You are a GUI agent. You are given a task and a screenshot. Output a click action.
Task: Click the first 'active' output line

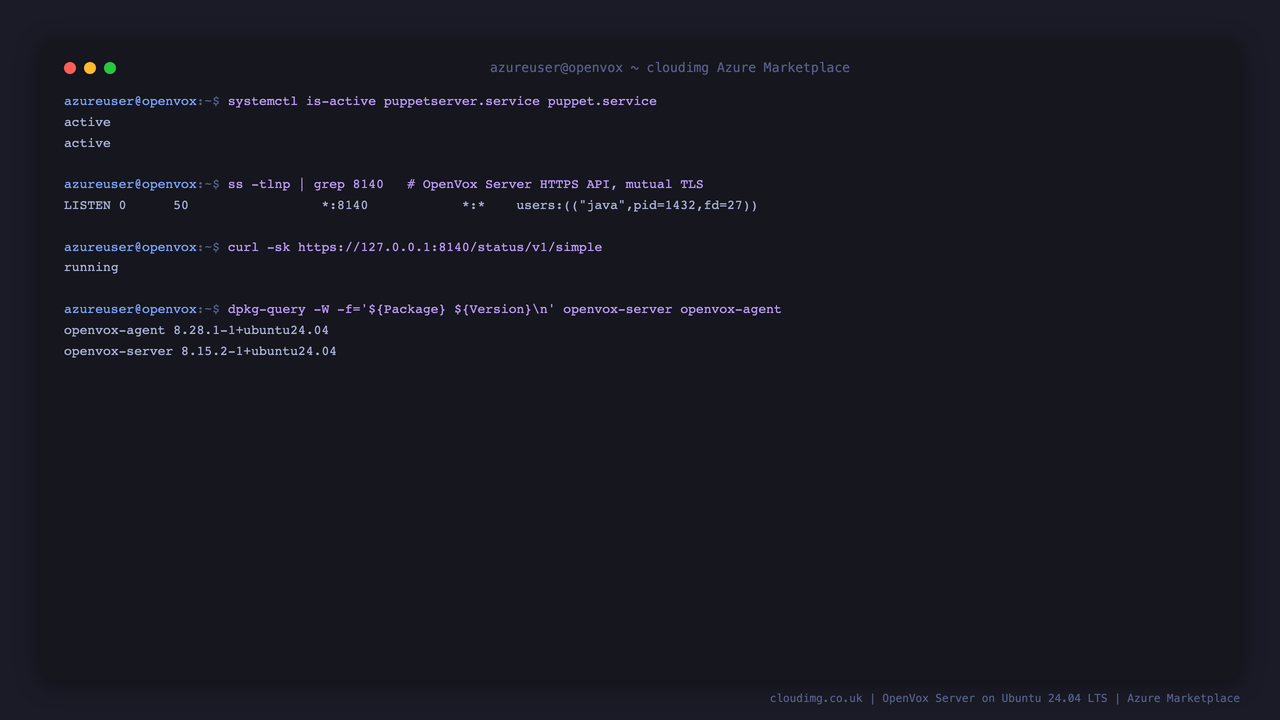[87, 122]
